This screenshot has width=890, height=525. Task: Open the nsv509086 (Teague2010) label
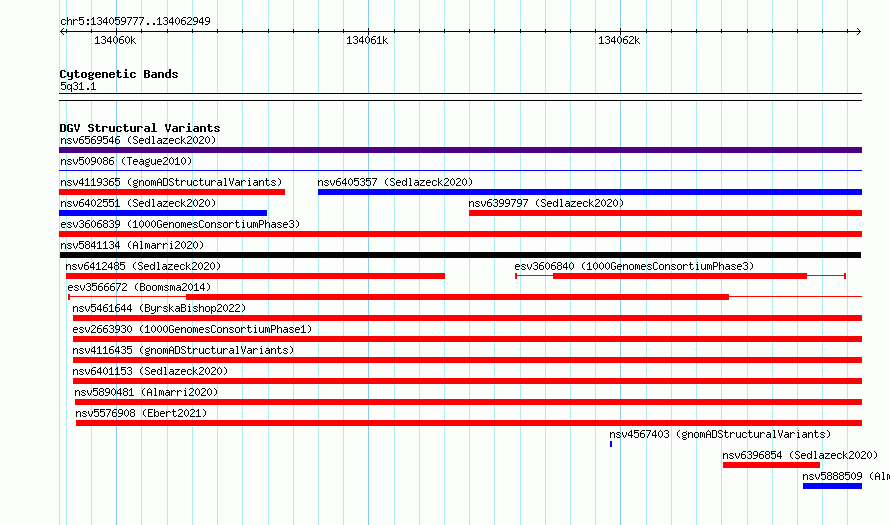coord(126,161)
